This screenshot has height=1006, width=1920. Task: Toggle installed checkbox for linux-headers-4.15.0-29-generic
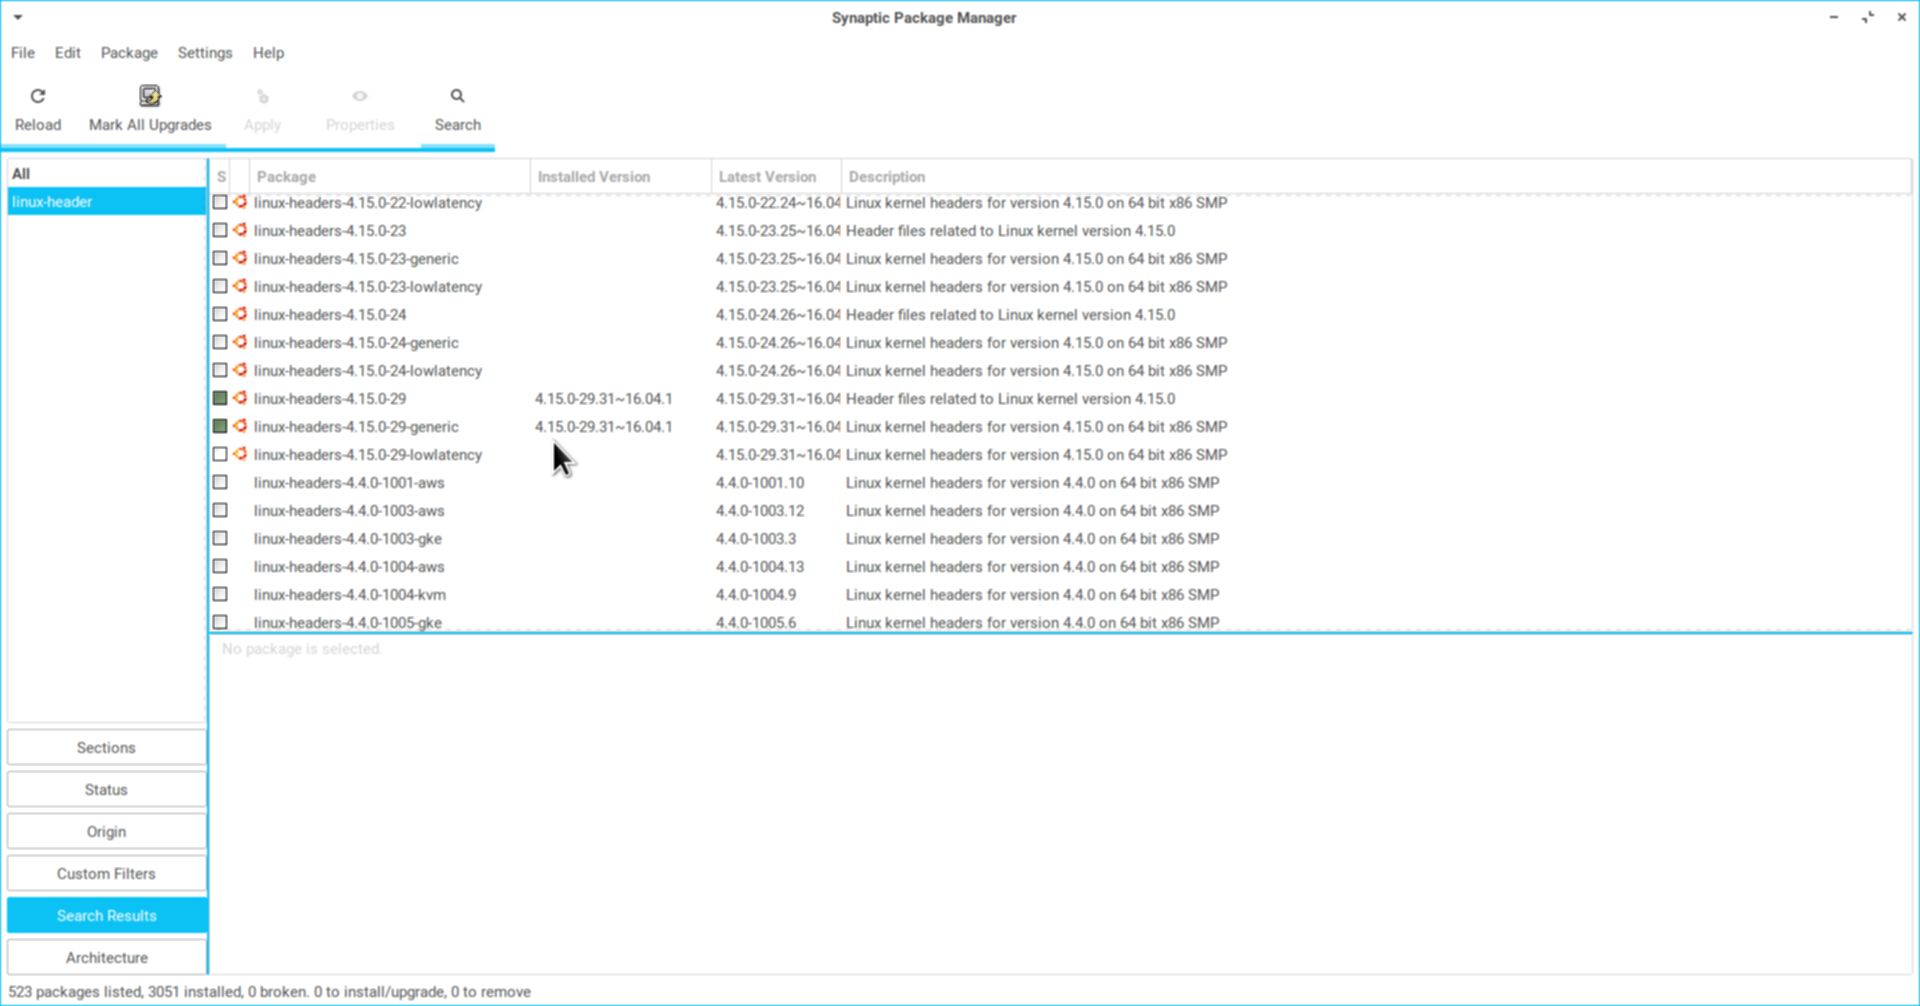click(220, 426)
